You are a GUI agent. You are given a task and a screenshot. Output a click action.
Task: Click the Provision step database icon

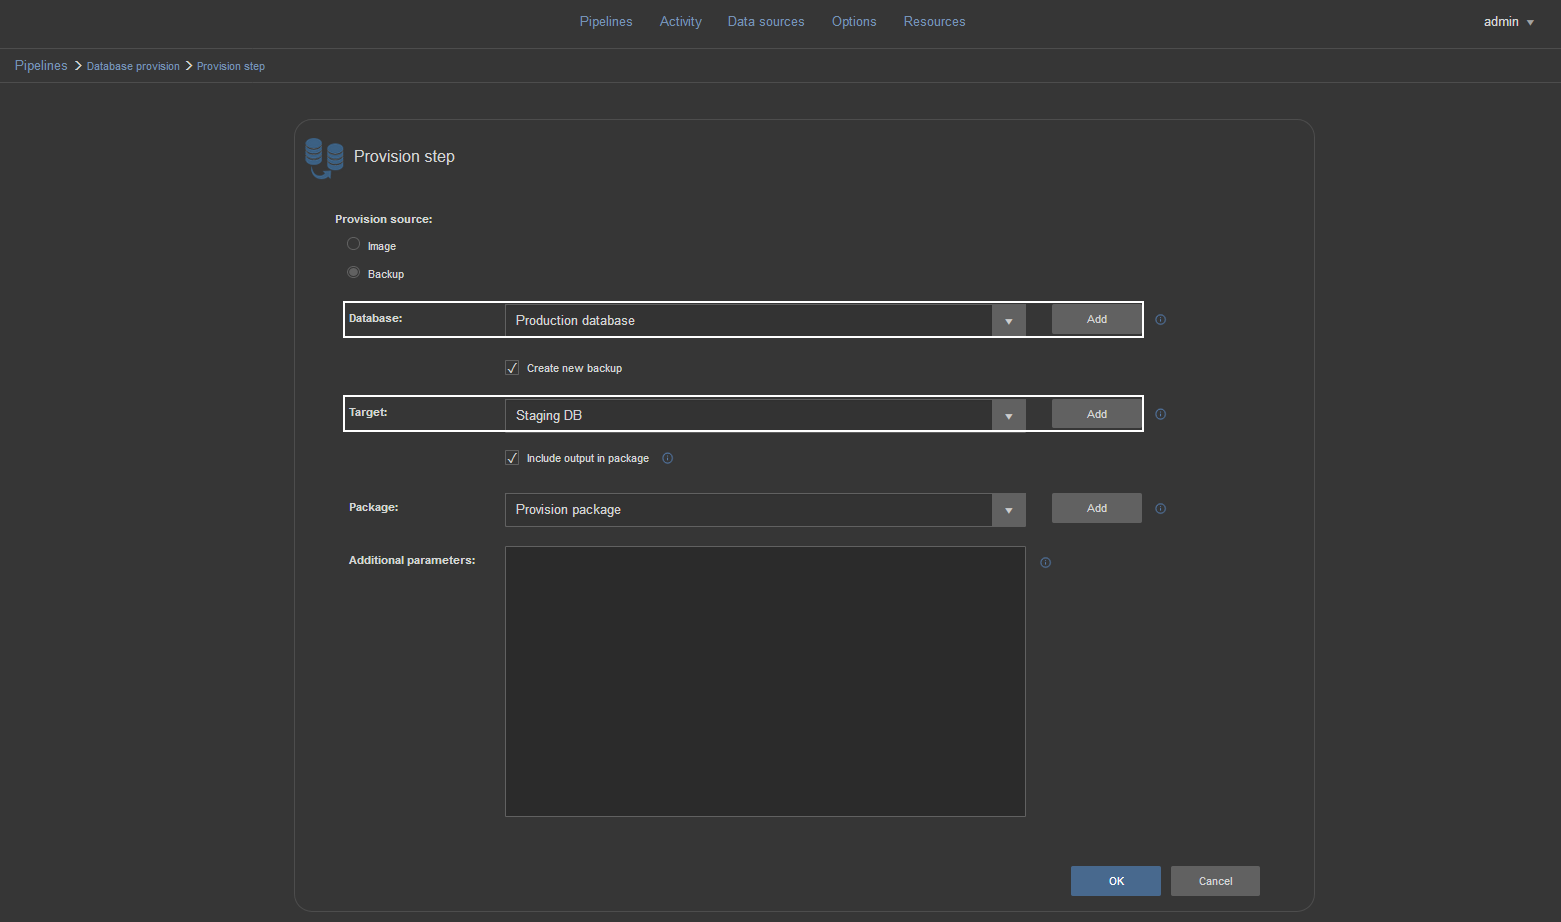tap(324, 158)
